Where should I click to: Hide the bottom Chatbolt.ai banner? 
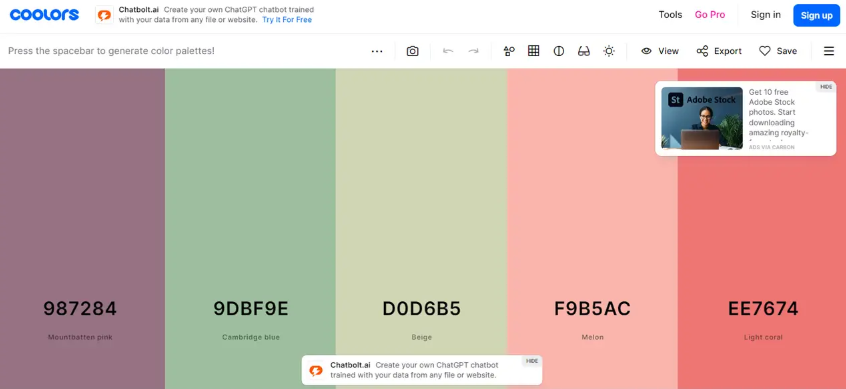[532, 361]
